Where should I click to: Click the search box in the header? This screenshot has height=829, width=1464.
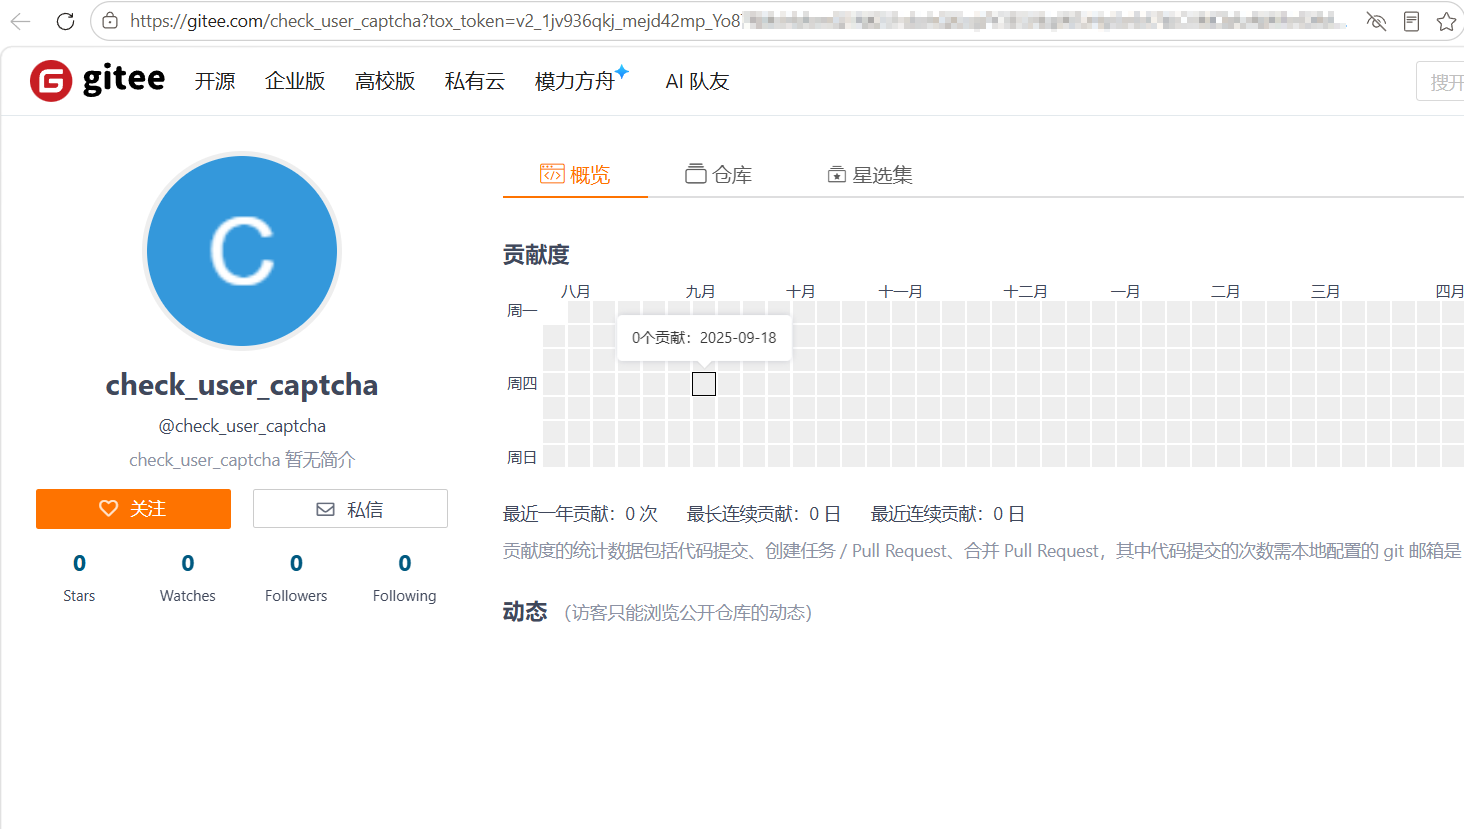click(1440, 81)
